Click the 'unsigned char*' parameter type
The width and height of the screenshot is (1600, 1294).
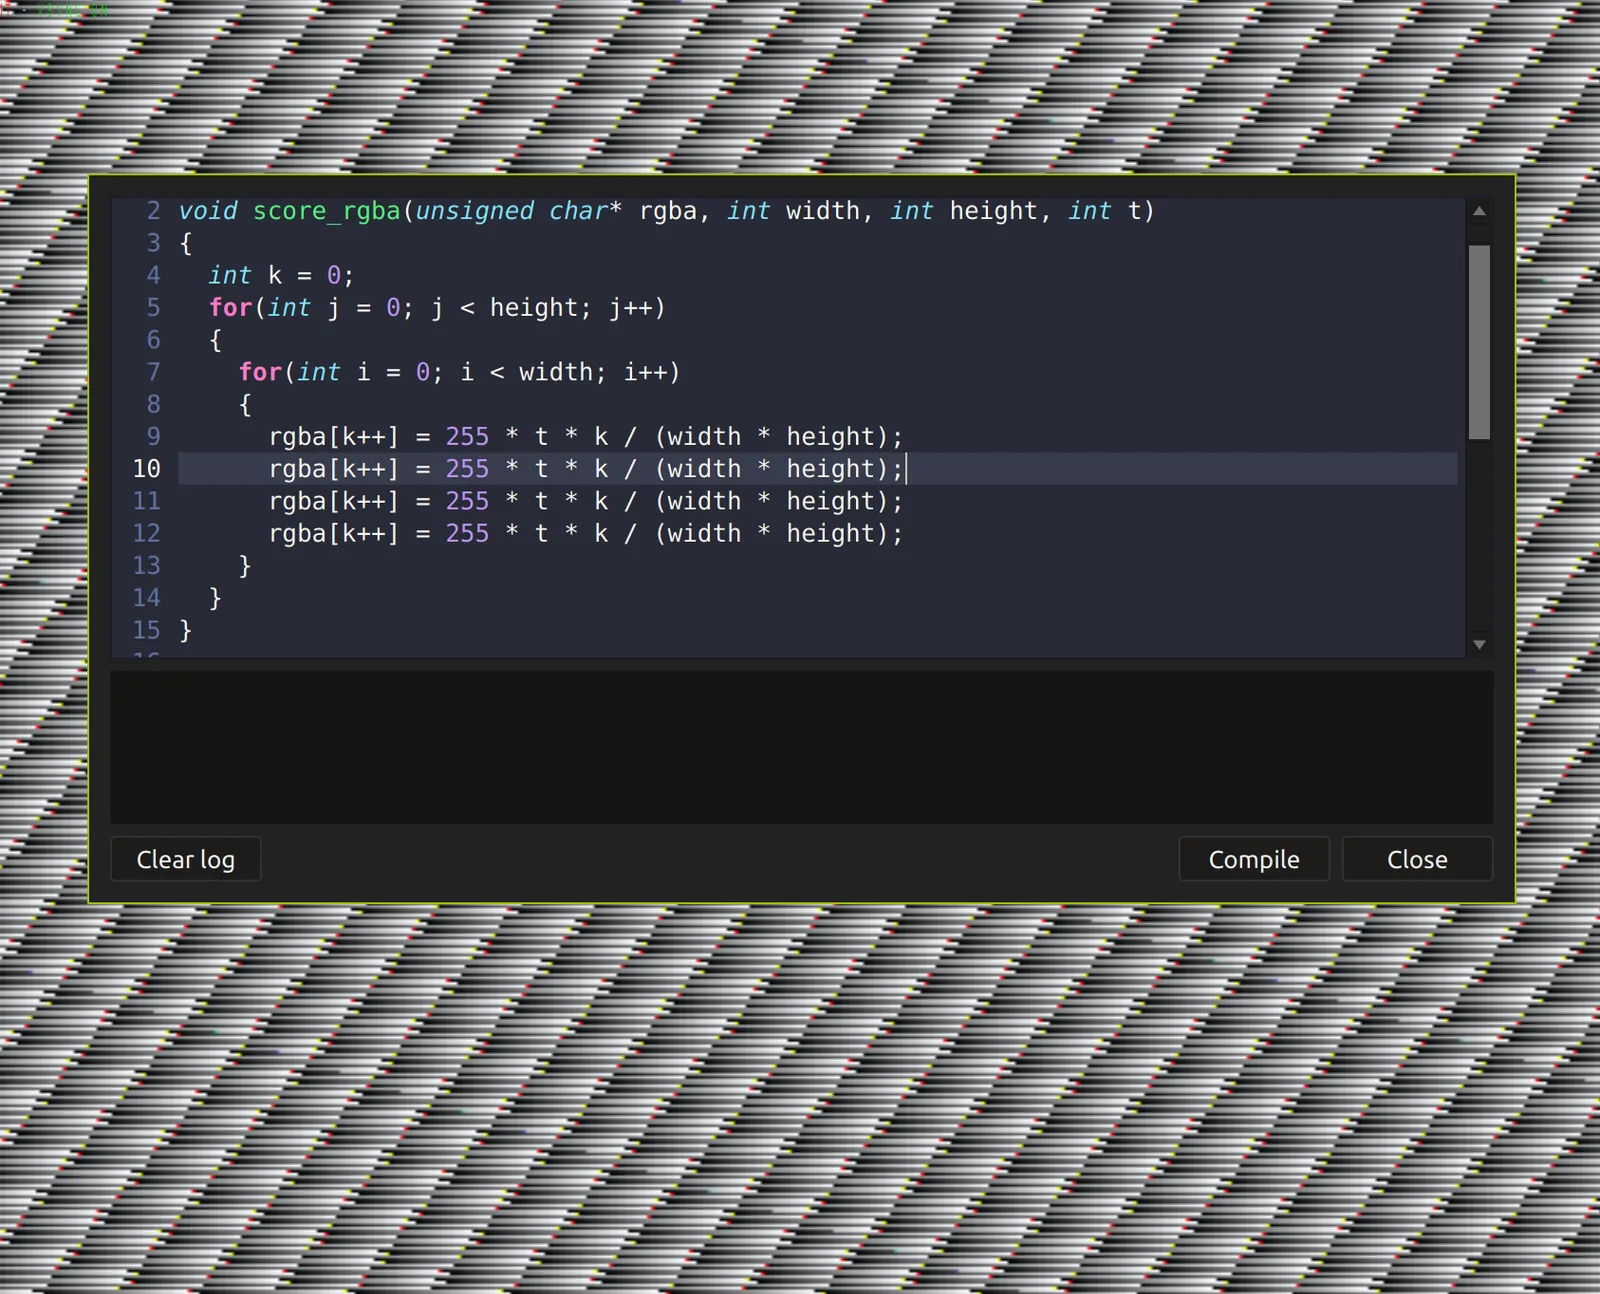[x=518, y=211]
